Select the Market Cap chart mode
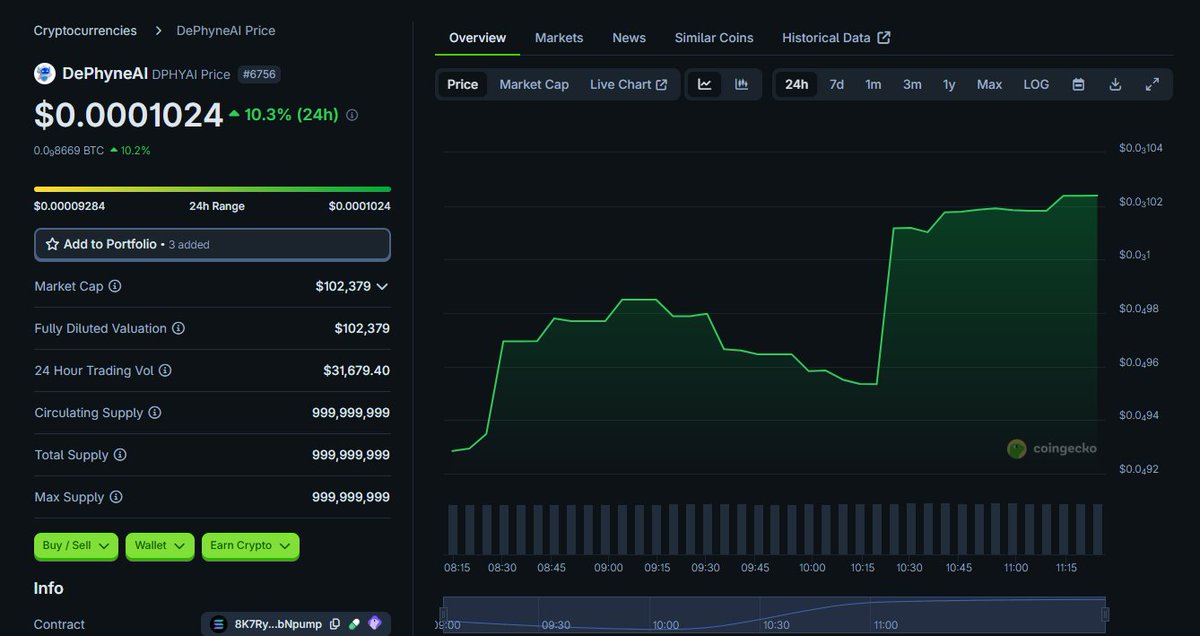Viewport: 1200px width, 636px height. pyautogui.click(x=534, y=84)
